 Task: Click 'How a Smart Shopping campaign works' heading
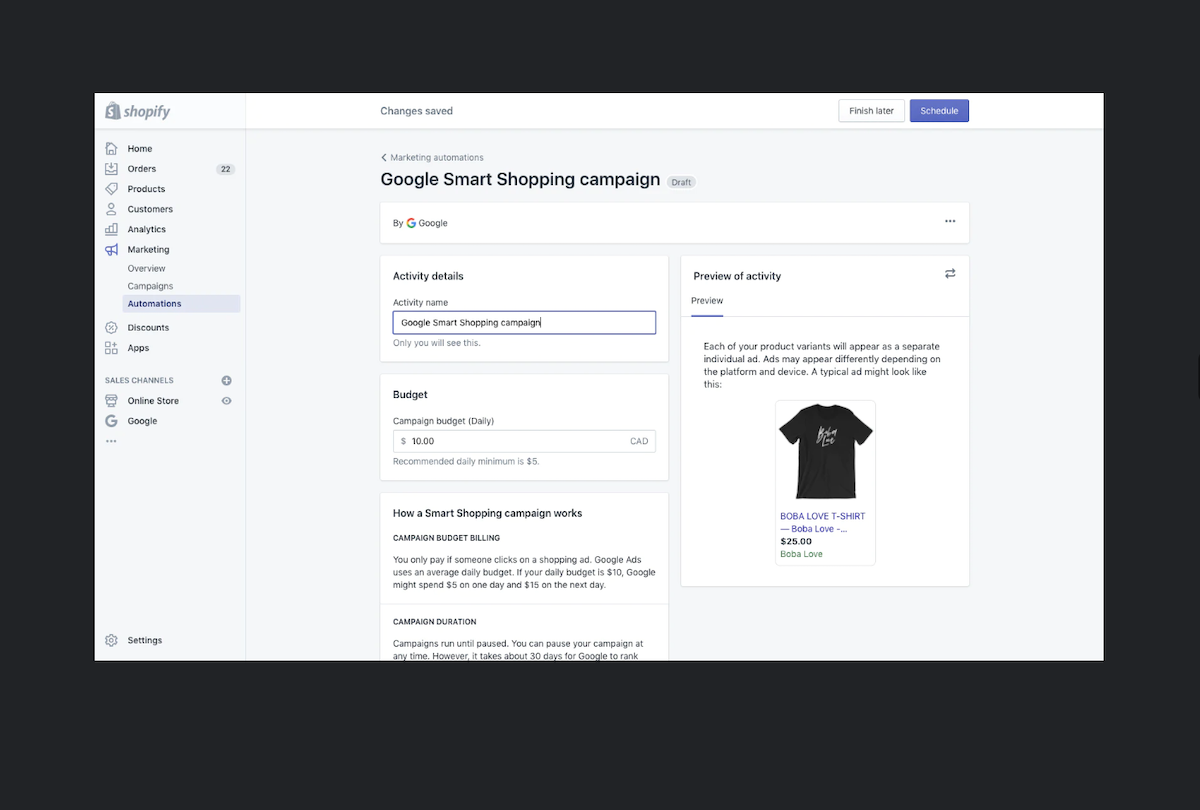[x=487, y=513]
